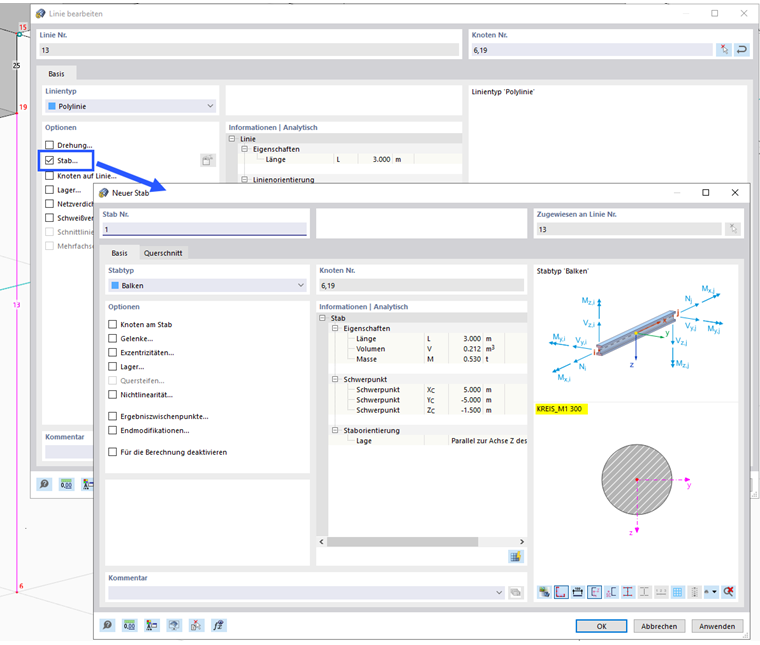The image size is (760, 645).
Task: Click the Anwenden button
Action: (x=717, y=626)
